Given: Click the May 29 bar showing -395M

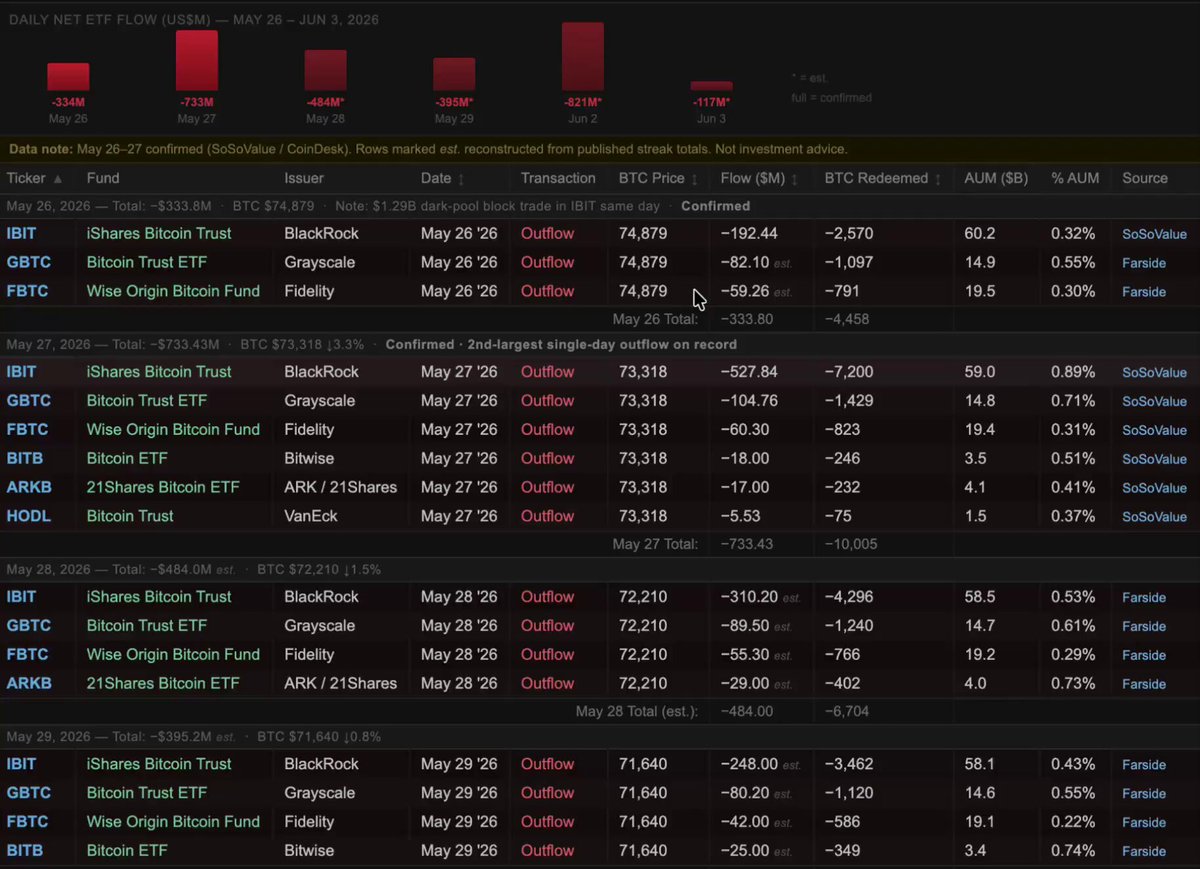Looking at the screenshot, I should 454,75.
